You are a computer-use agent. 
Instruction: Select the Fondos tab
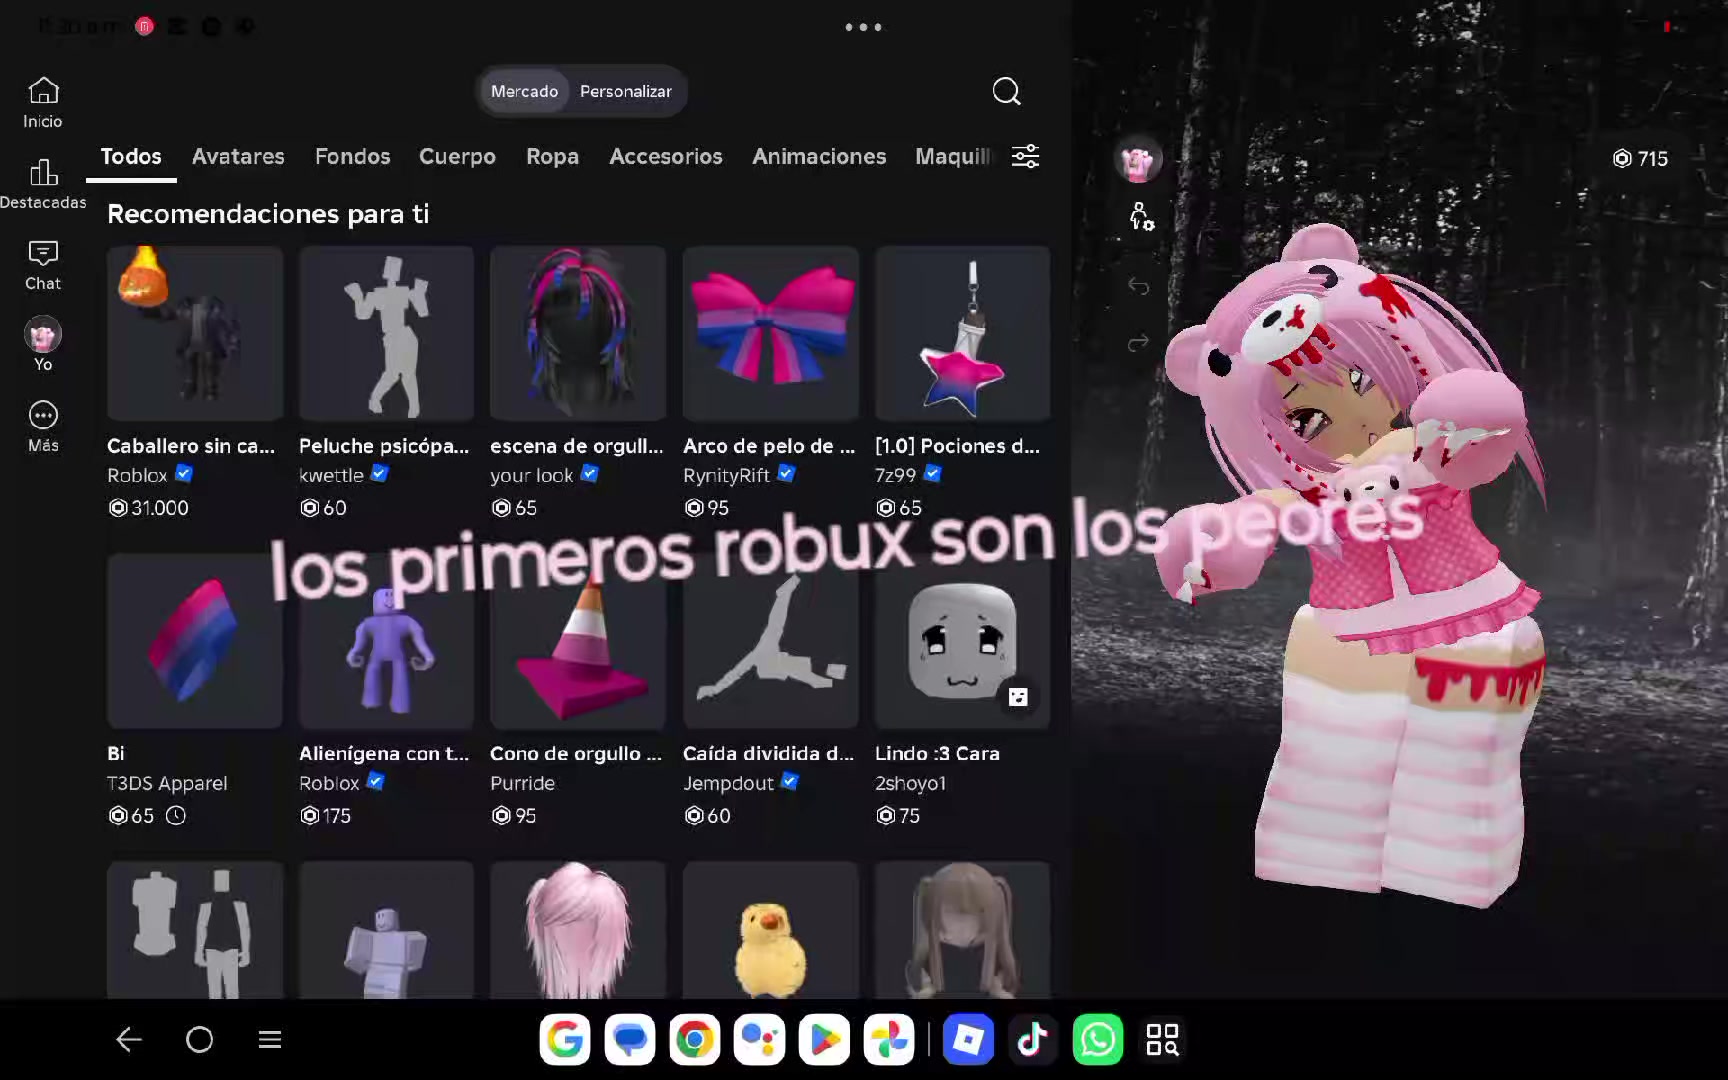click(x=352, y=156)
